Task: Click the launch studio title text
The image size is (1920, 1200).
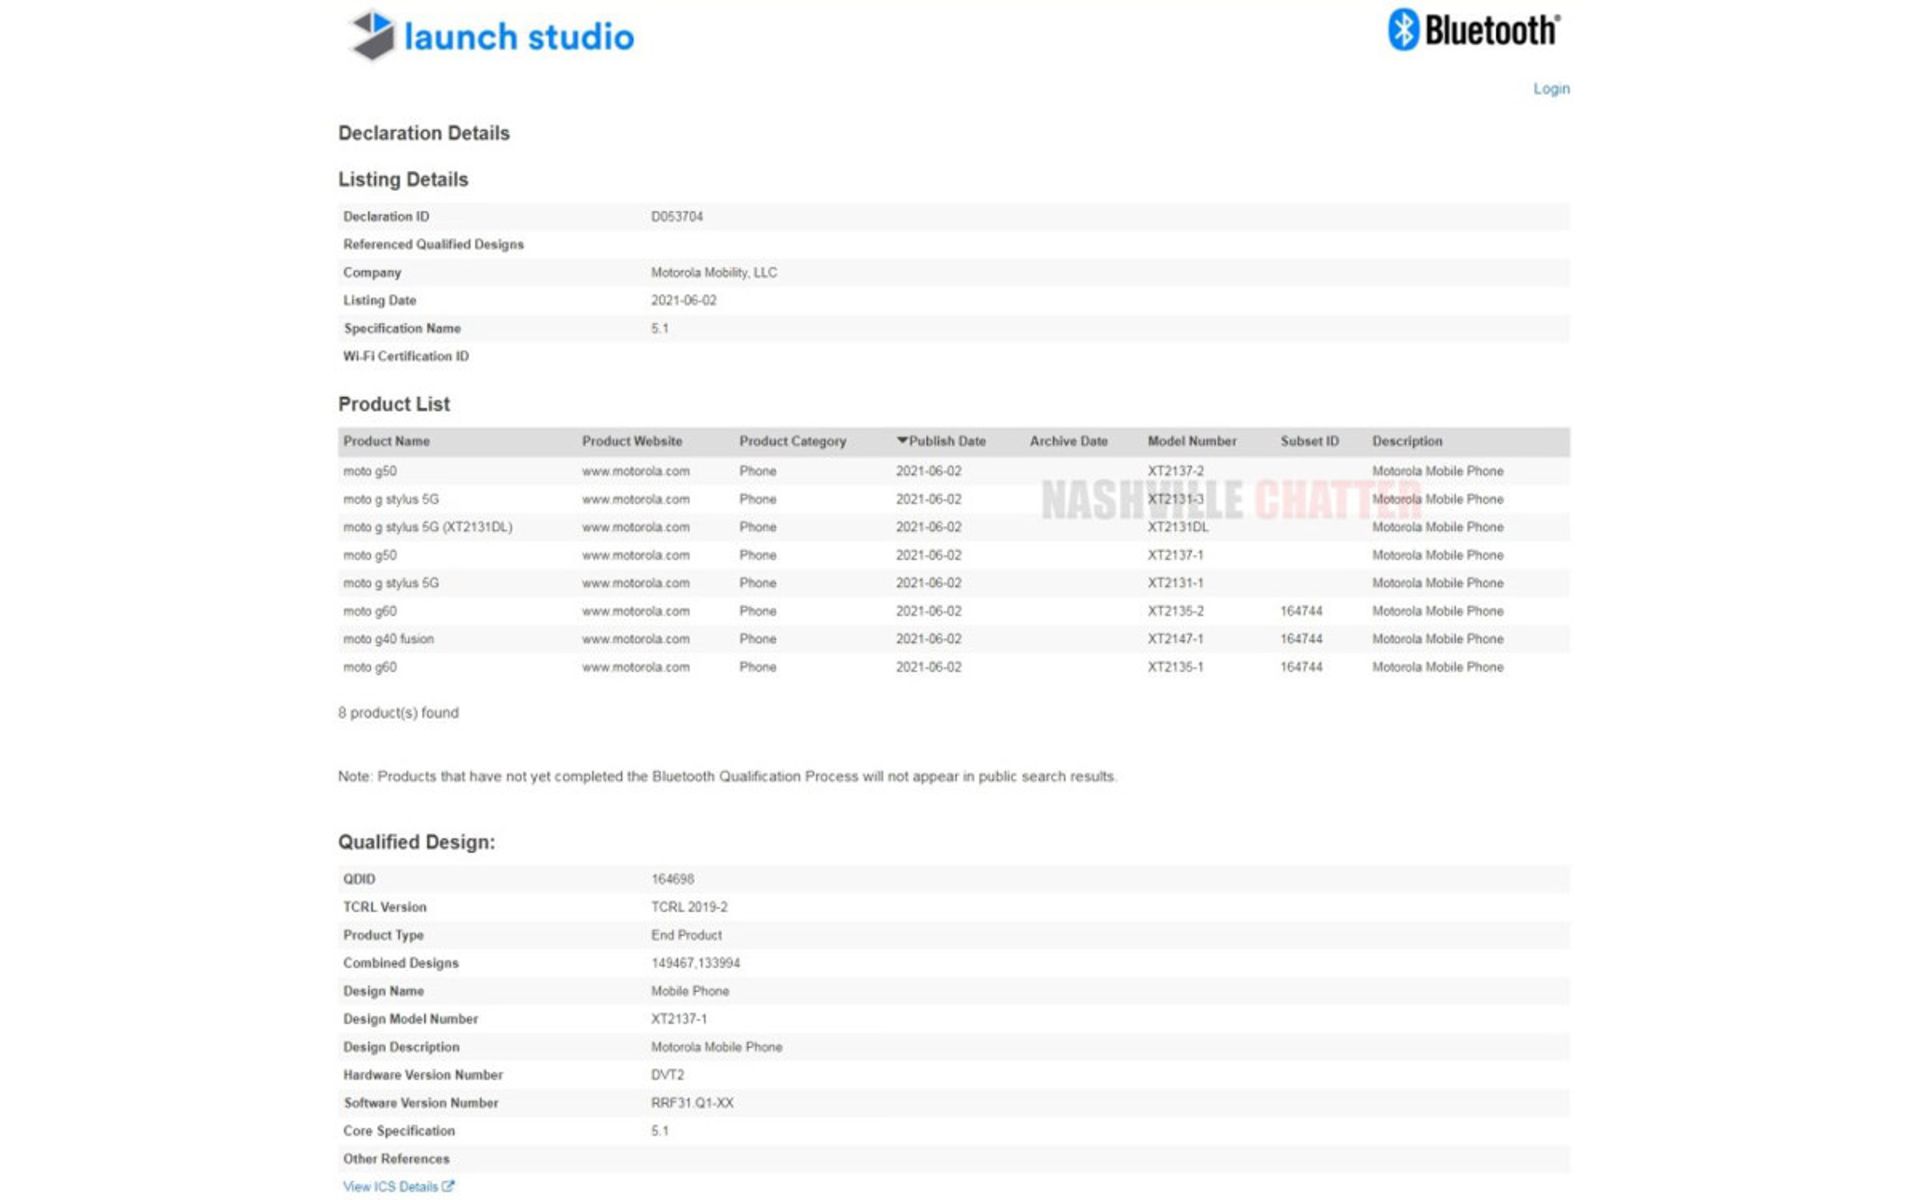Action: tap(518, 37)
